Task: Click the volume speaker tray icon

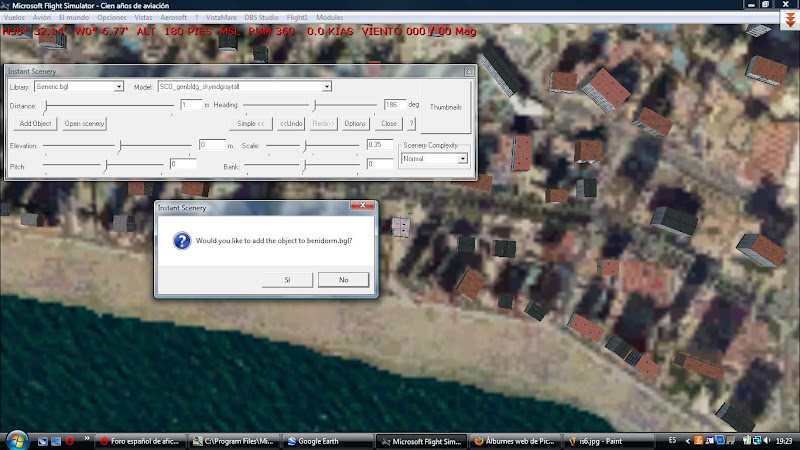Action: pyautogui.click(x=767, y=440)
